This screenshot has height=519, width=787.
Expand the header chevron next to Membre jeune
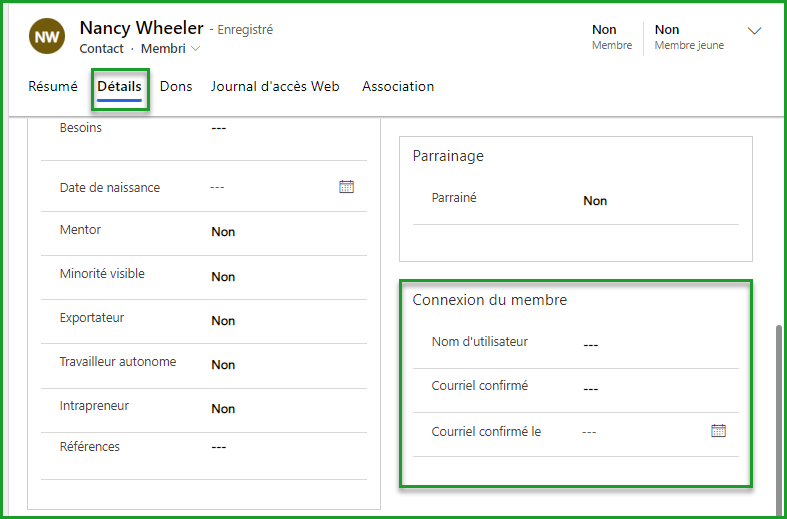coord(755,31)
